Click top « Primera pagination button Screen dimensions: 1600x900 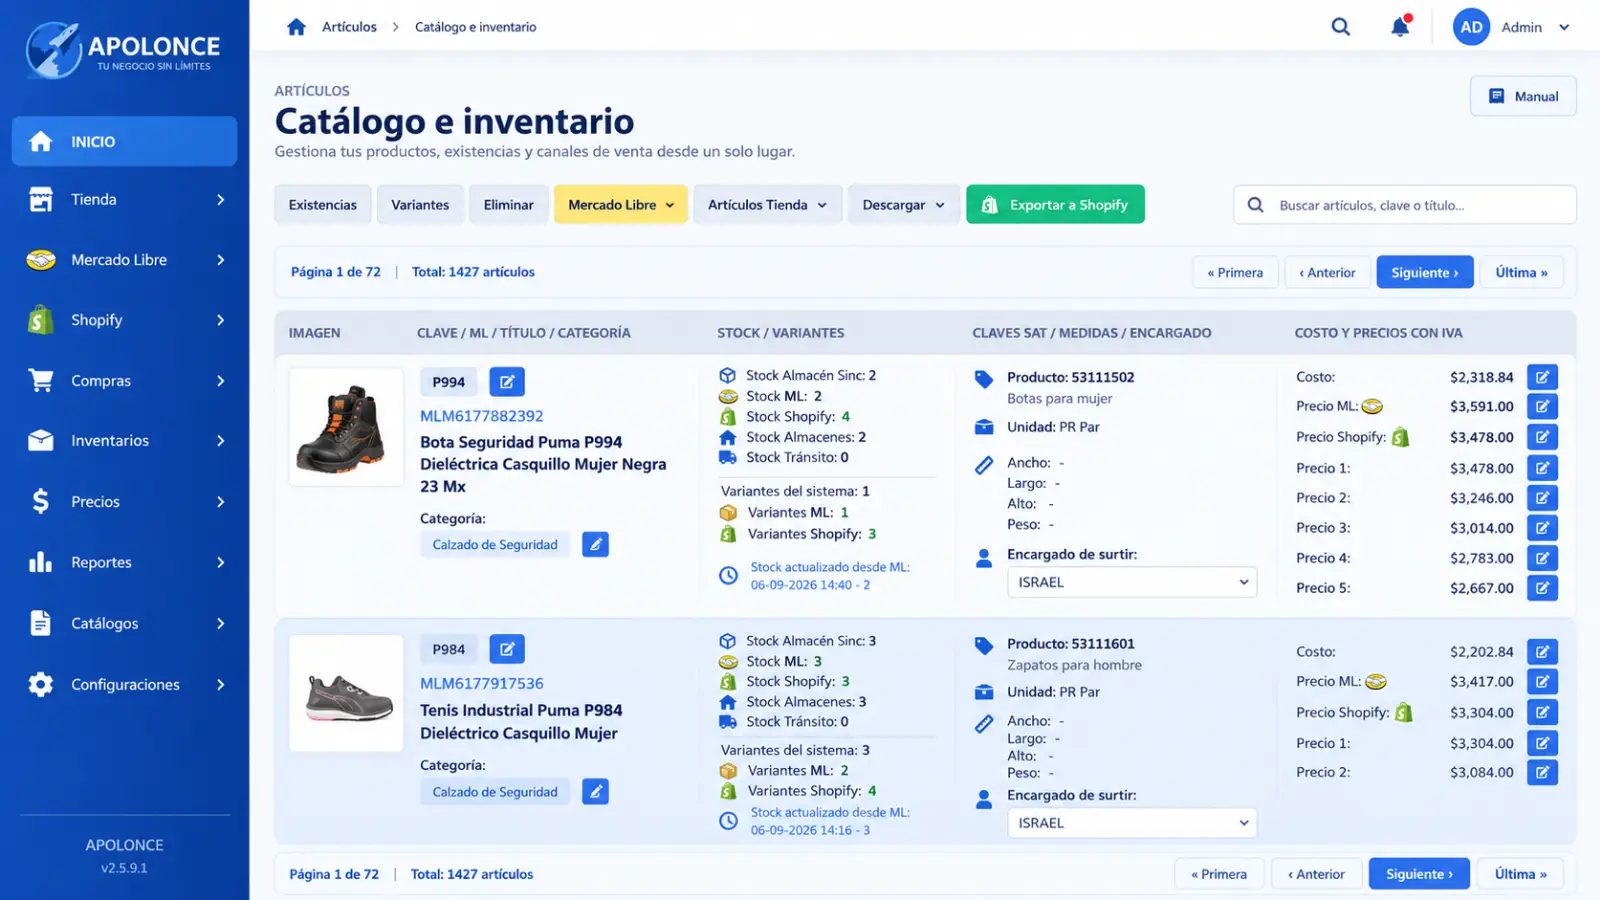click(1235, 272)
